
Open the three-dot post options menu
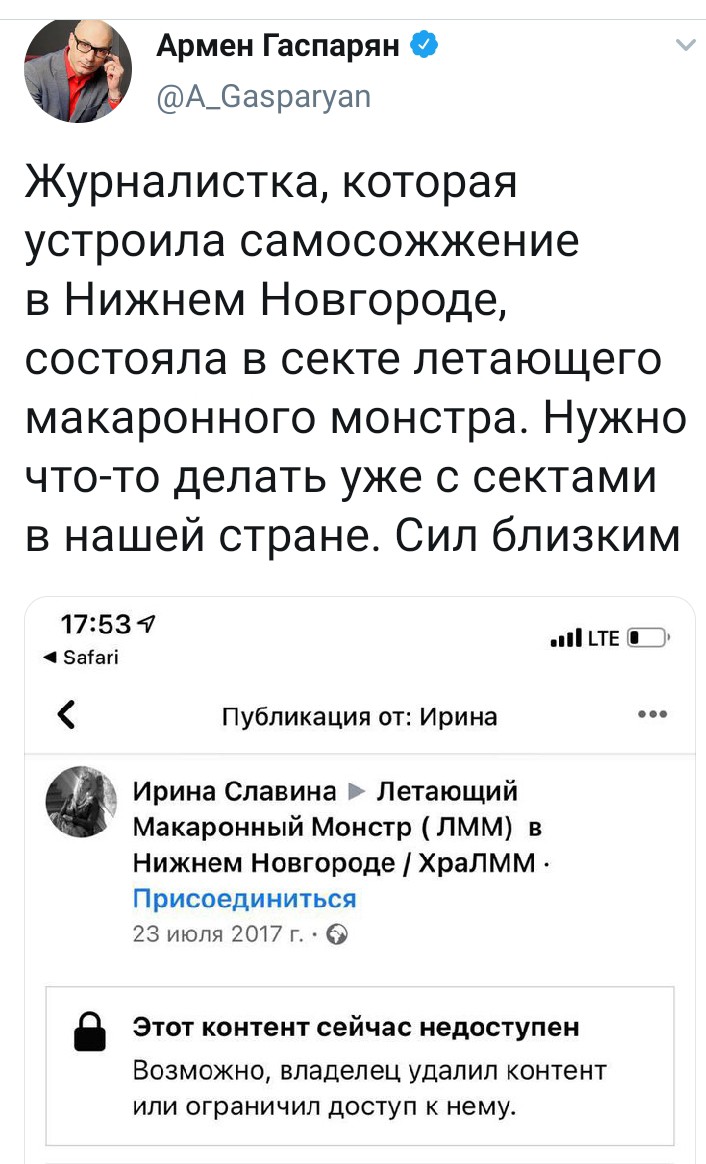click(652, 715)
